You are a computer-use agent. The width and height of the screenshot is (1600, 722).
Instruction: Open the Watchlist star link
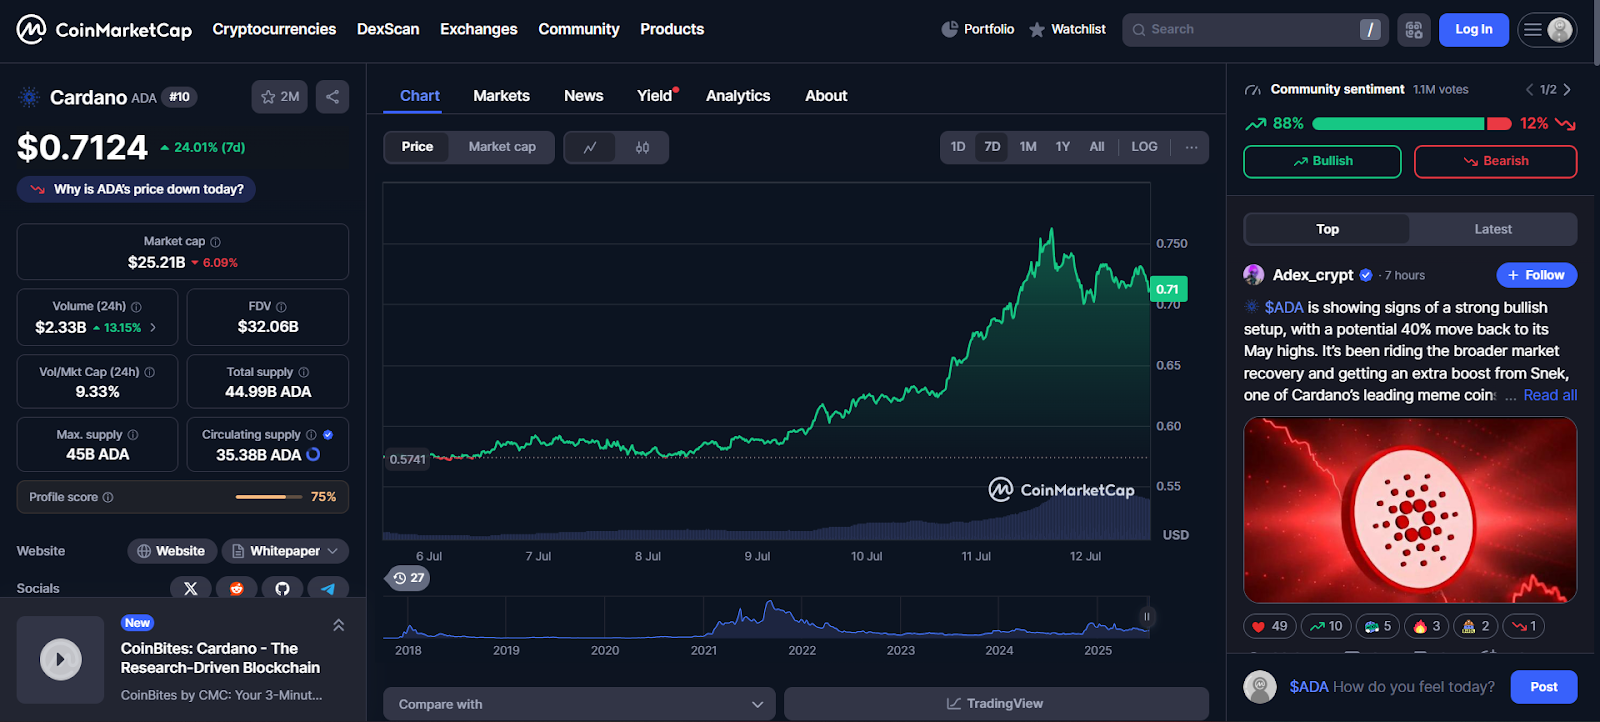tap(1067, 30)
